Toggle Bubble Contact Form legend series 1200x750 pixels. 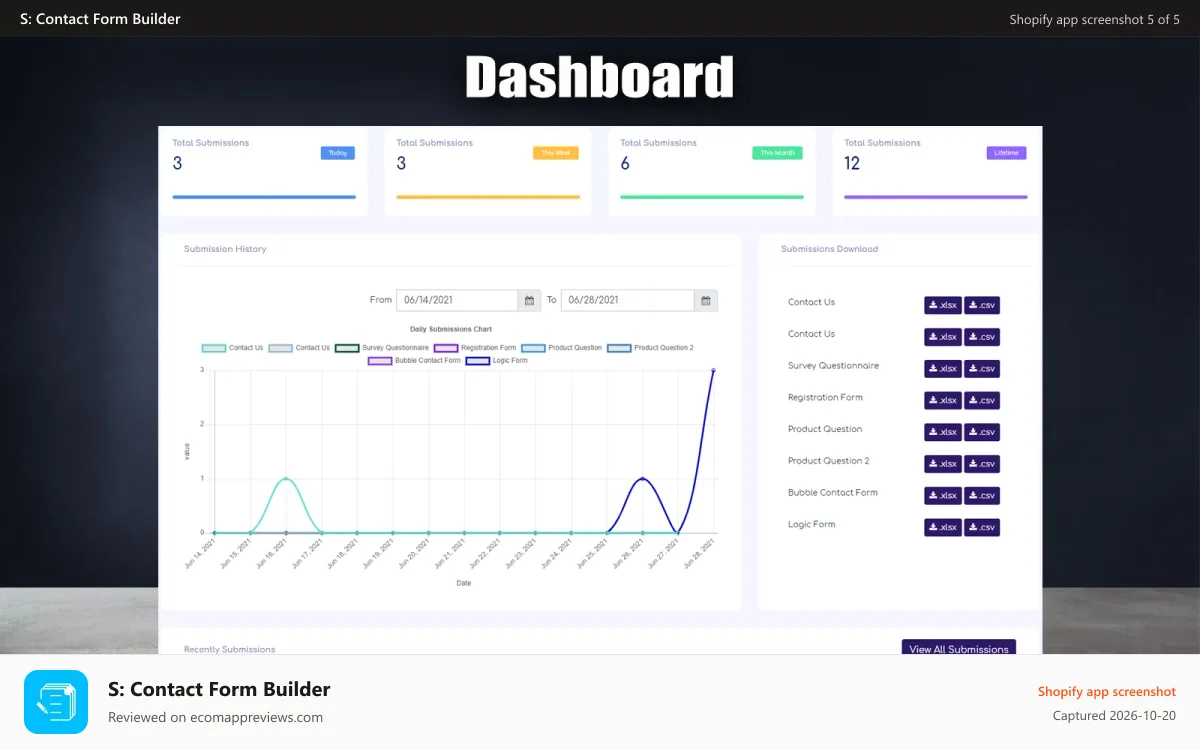[414, 360]
